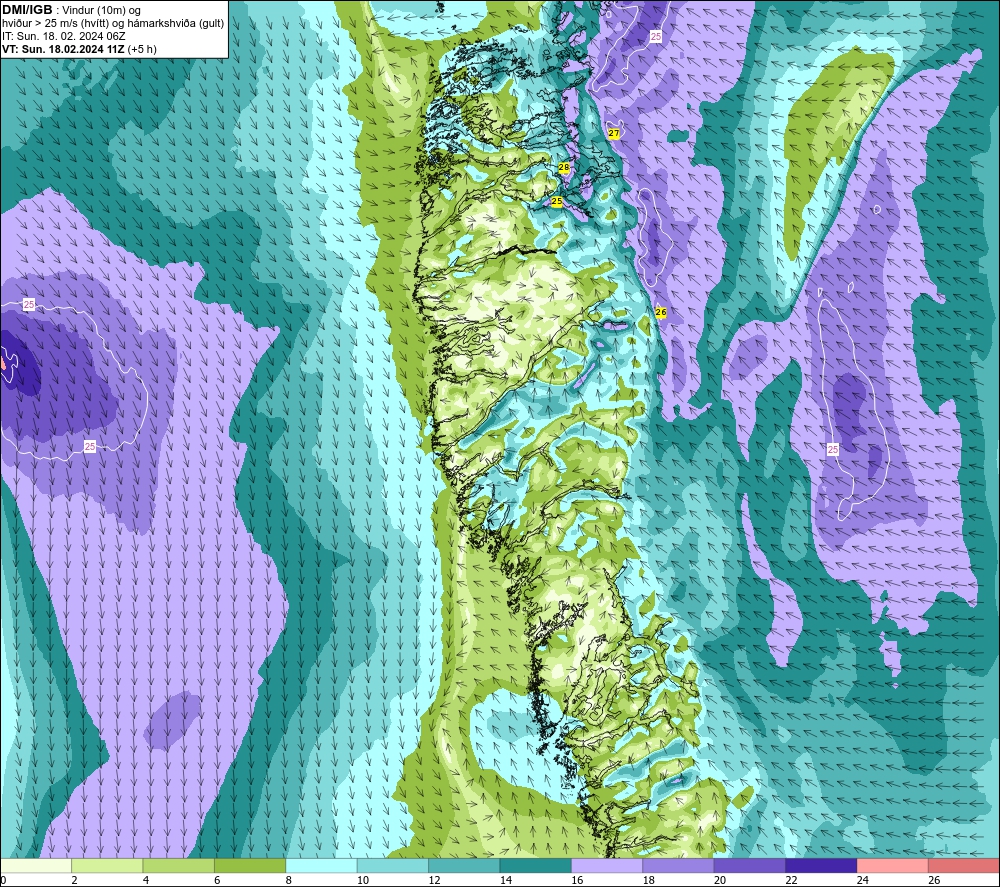
Task: Click the legend scale value 8
Action: point(289,880)
